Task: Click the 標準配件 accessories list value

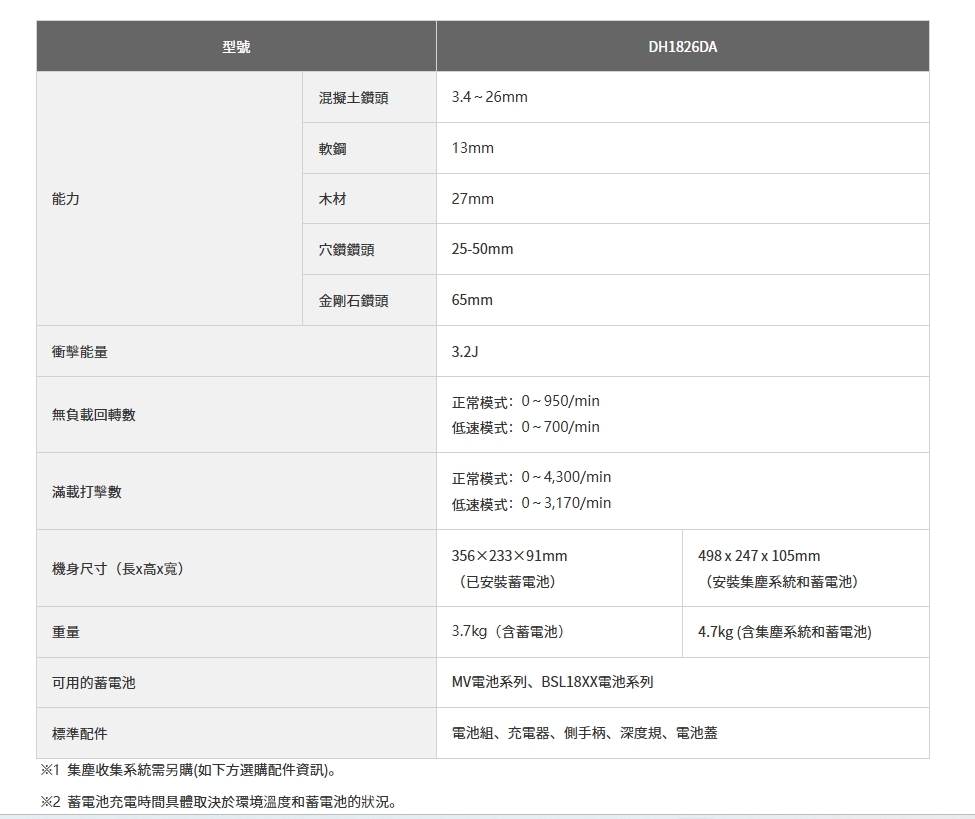Action: click(x=584, y=733)
